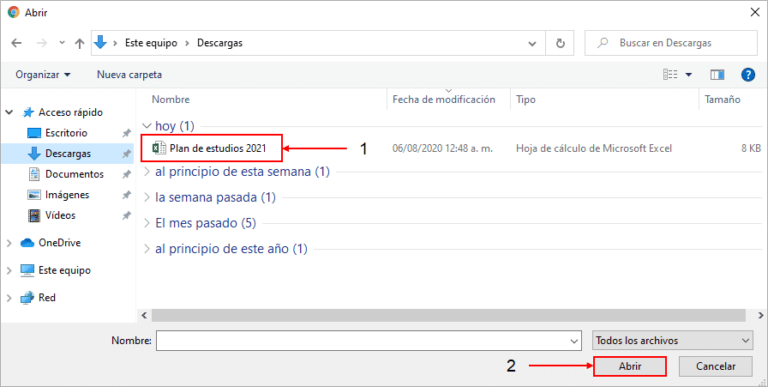768x387 pixels.
Task: Click the Abrir button
Action: (x=630, y=366)
